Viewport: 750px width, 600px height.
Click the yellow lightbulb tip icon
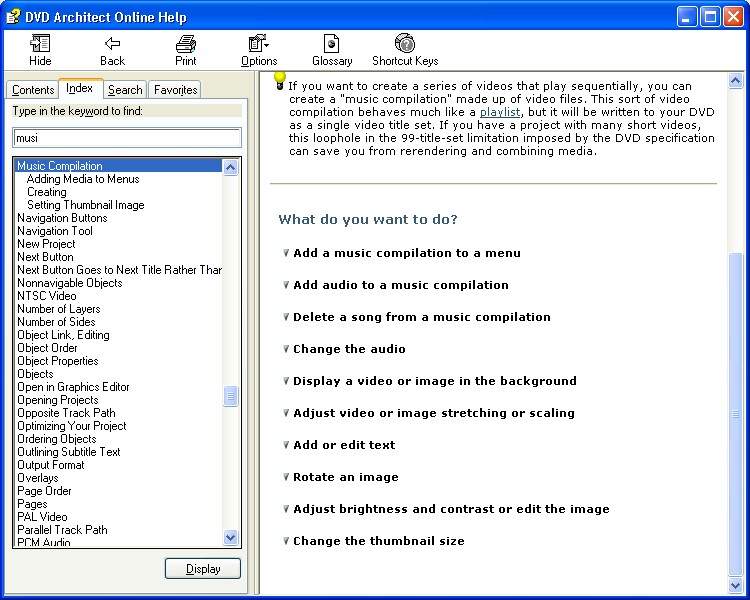280,80
